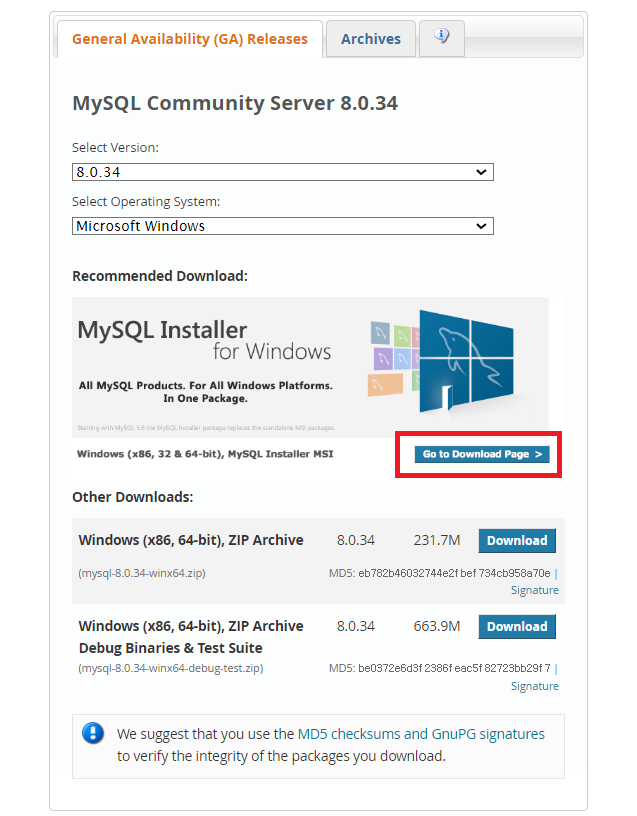Click the Other Downloads heading
This screenshot has width=637, height=816.
point(133,497)
